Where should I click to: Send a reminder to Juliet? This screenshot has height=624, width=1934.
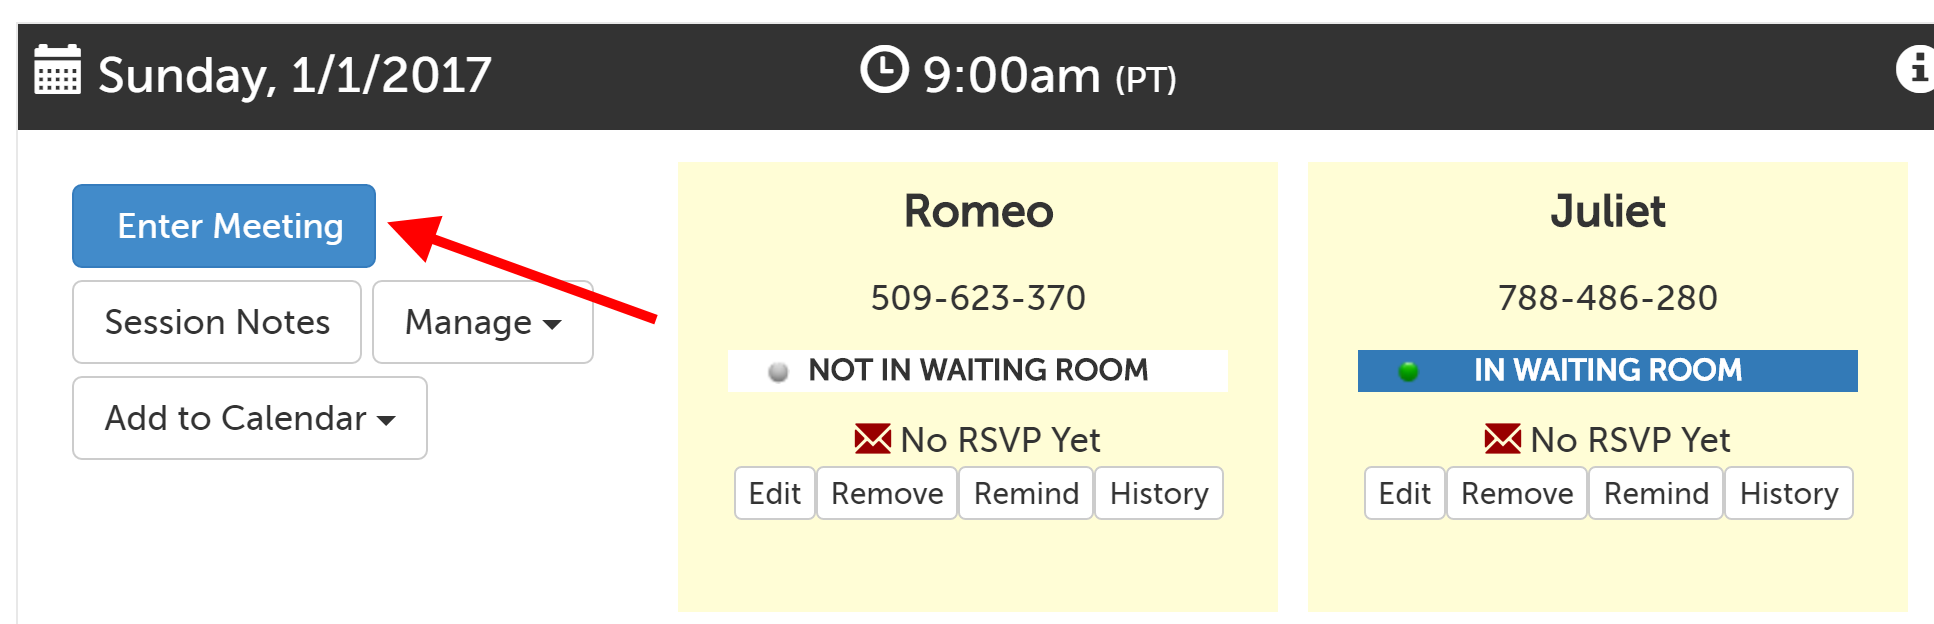1656,493
